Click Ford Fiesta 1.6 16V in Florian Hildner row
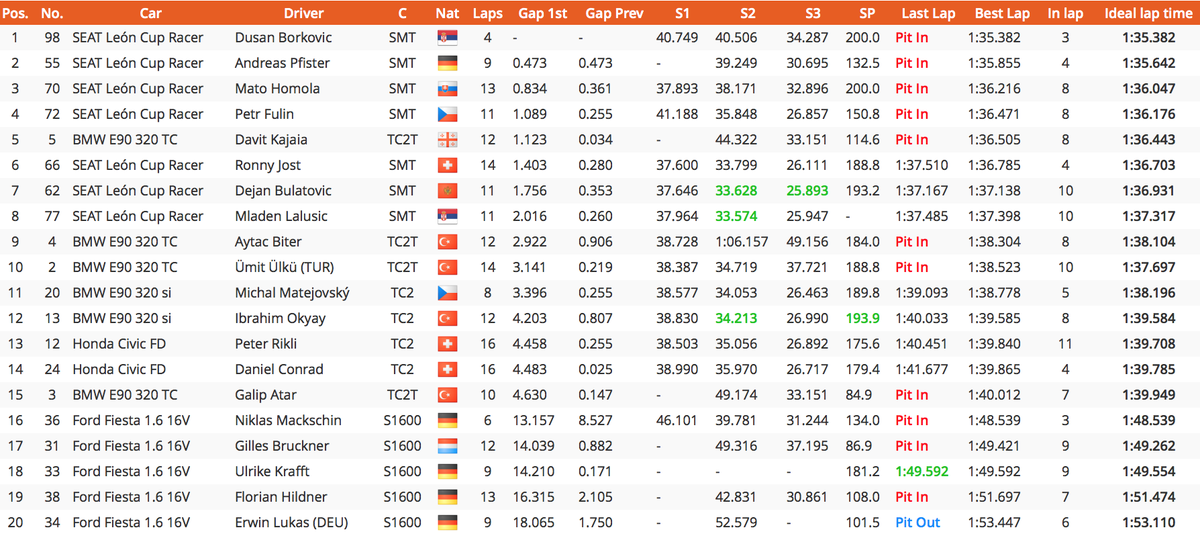The image size is (1200, 536). [131, 496]
